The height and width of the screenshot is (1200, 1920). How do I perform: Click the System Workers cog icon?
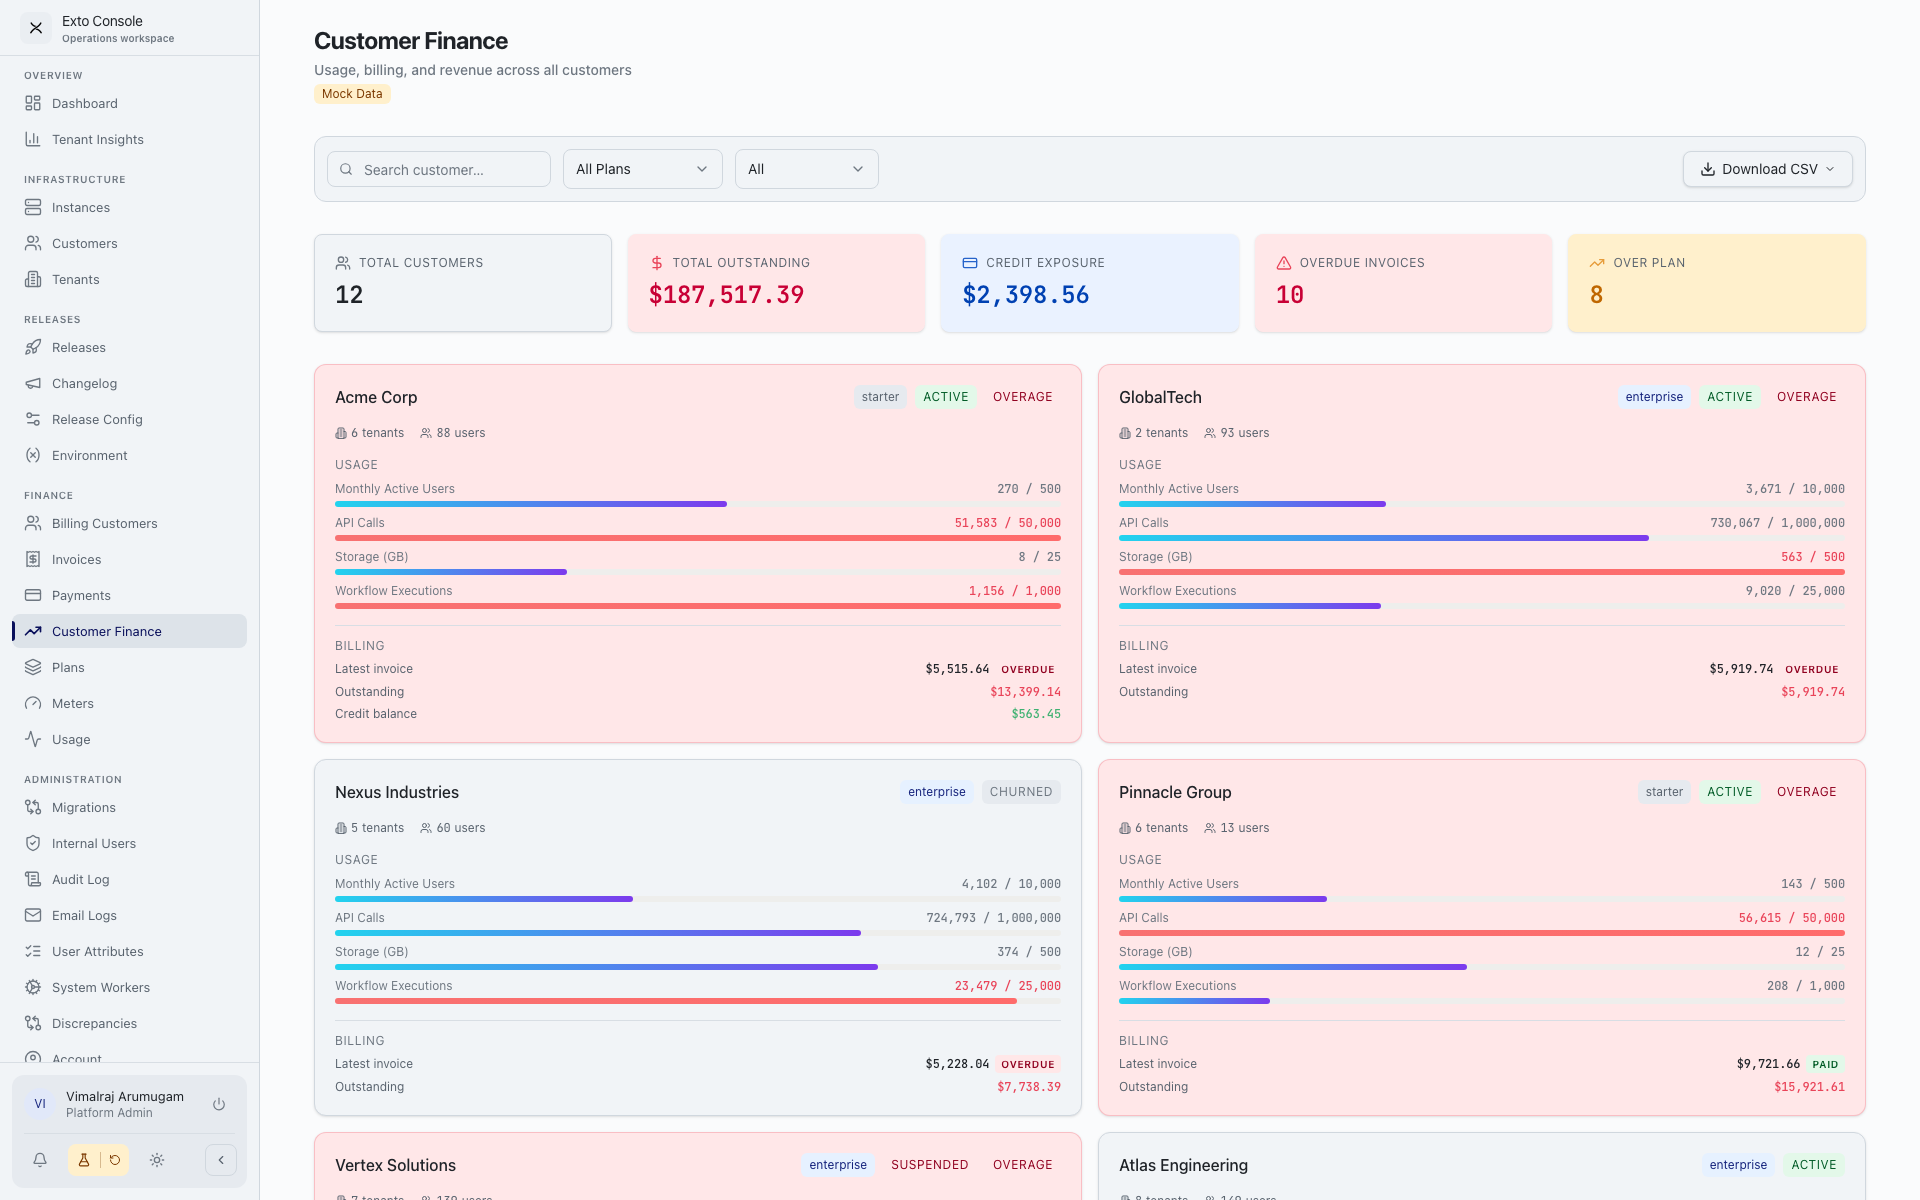[33, 987]
